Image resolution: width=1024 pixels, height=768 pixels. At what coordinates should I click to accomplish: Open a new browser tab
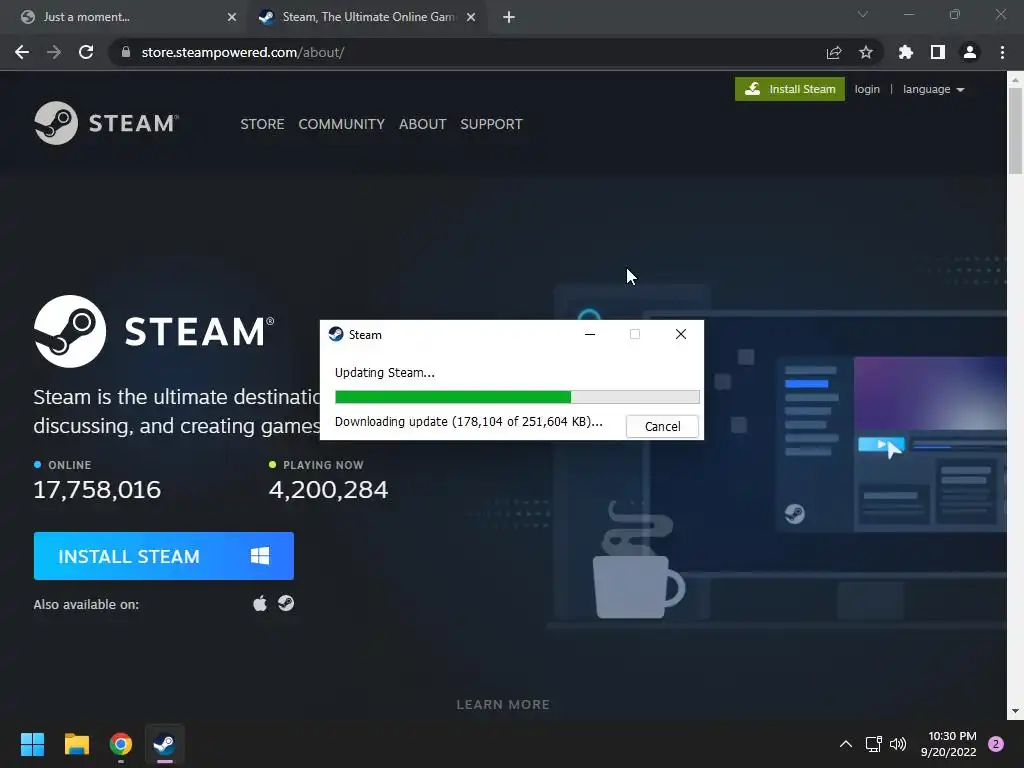click(x=509, y=17)
